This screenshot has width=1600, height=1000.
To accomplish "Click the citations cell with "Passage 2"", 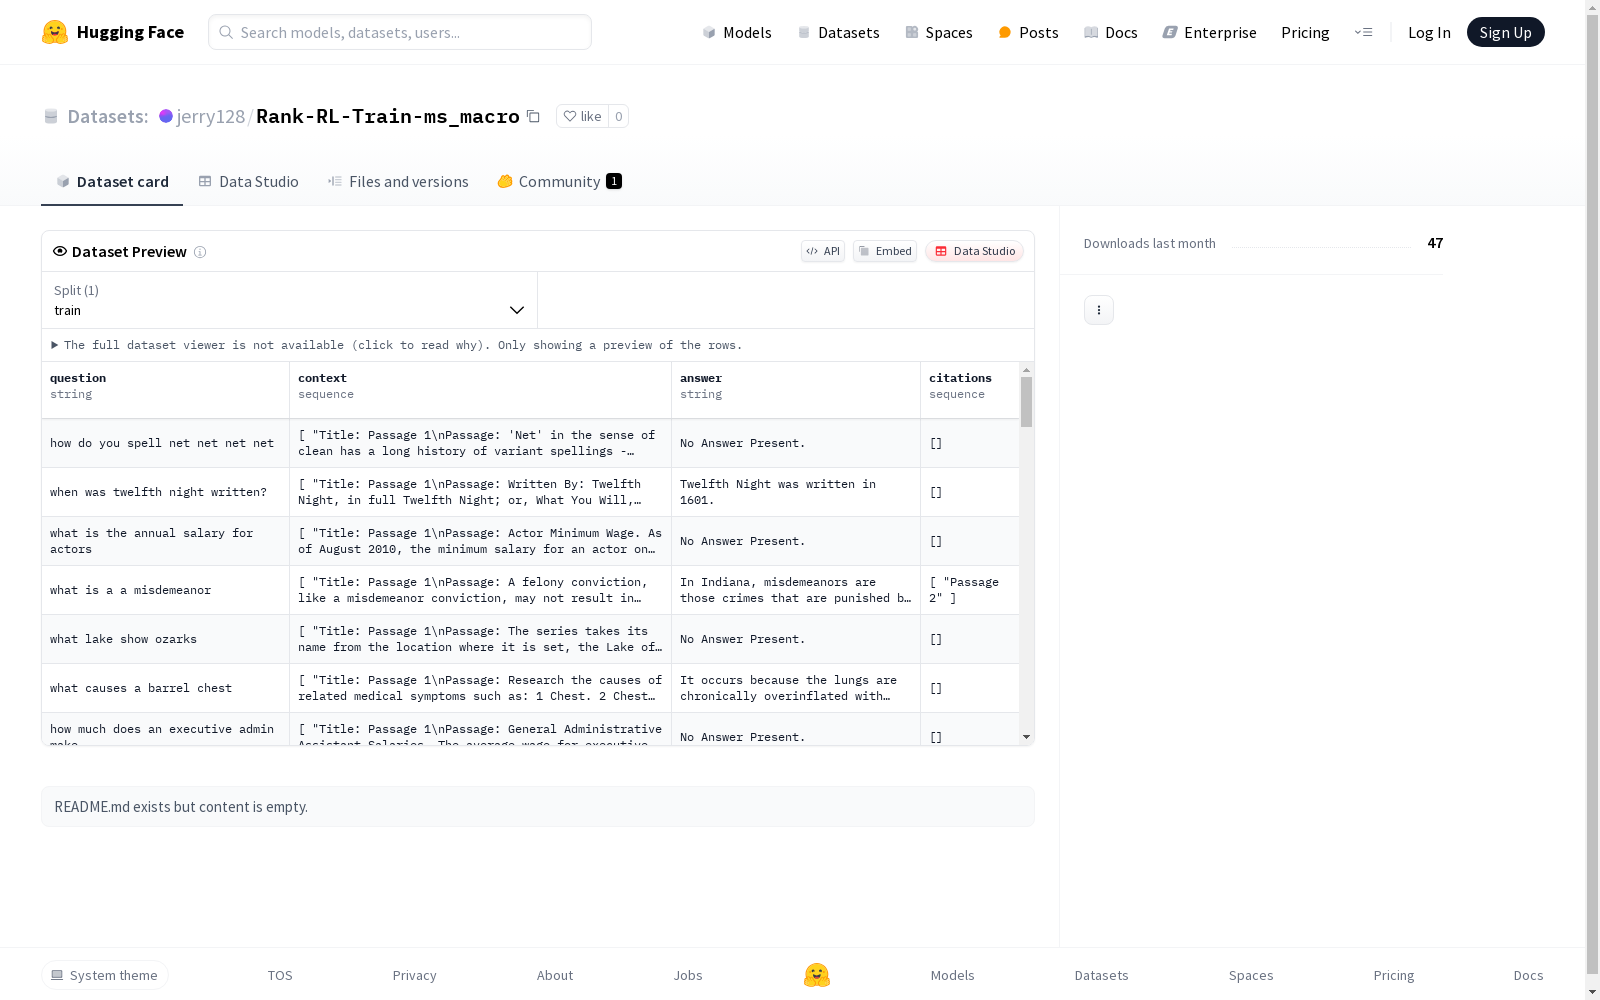I will tap(970, 590).
